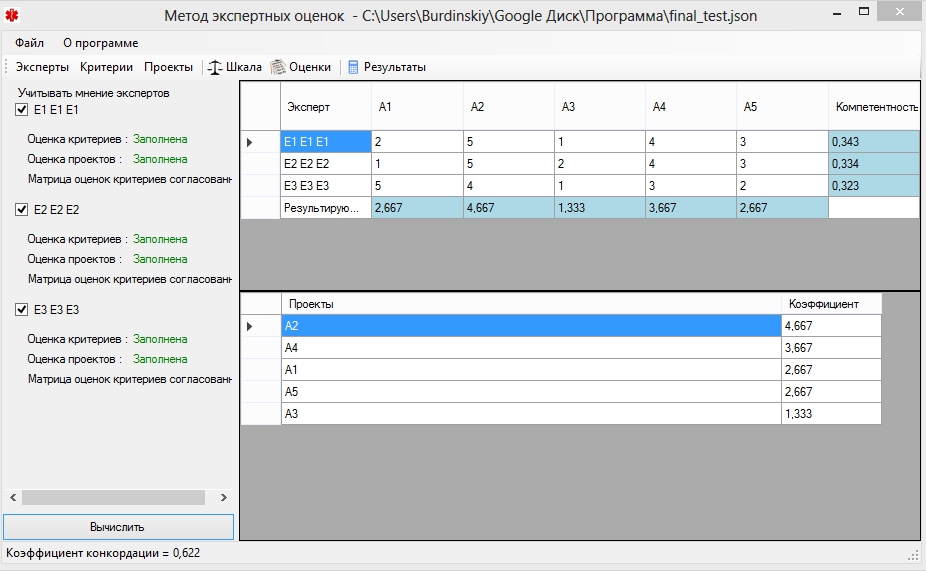Select competence value 0,334

tap(874, 164)
